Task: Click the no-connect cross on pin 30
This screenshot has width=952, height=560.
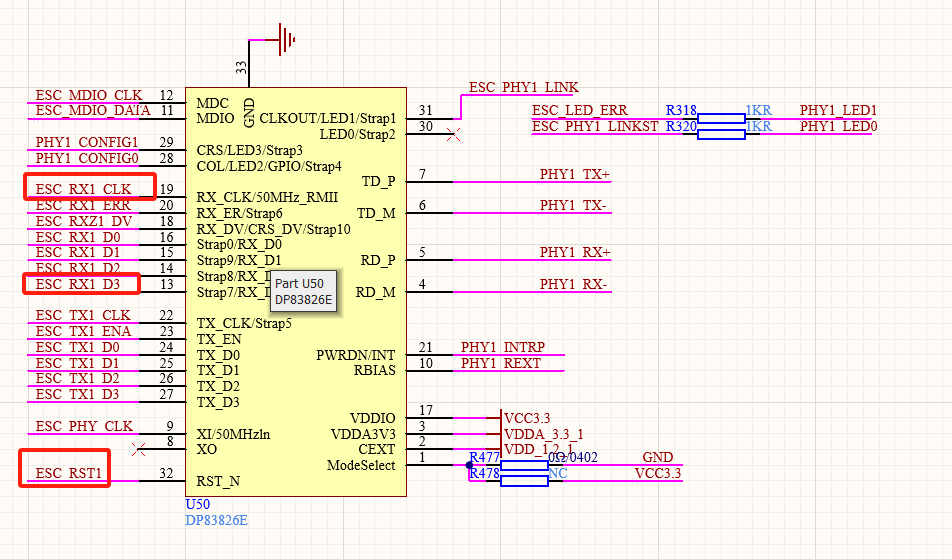Action: 453,134
